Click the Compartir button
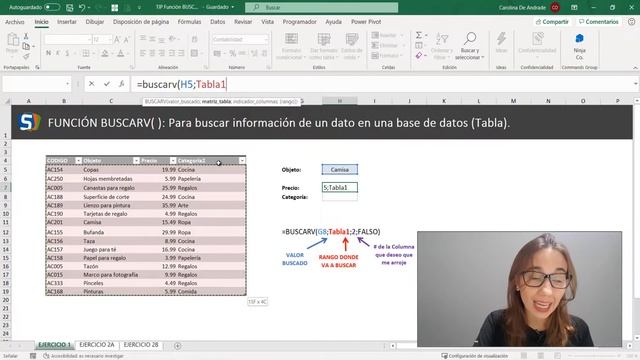The image size is (640, 360). (552, 22)
